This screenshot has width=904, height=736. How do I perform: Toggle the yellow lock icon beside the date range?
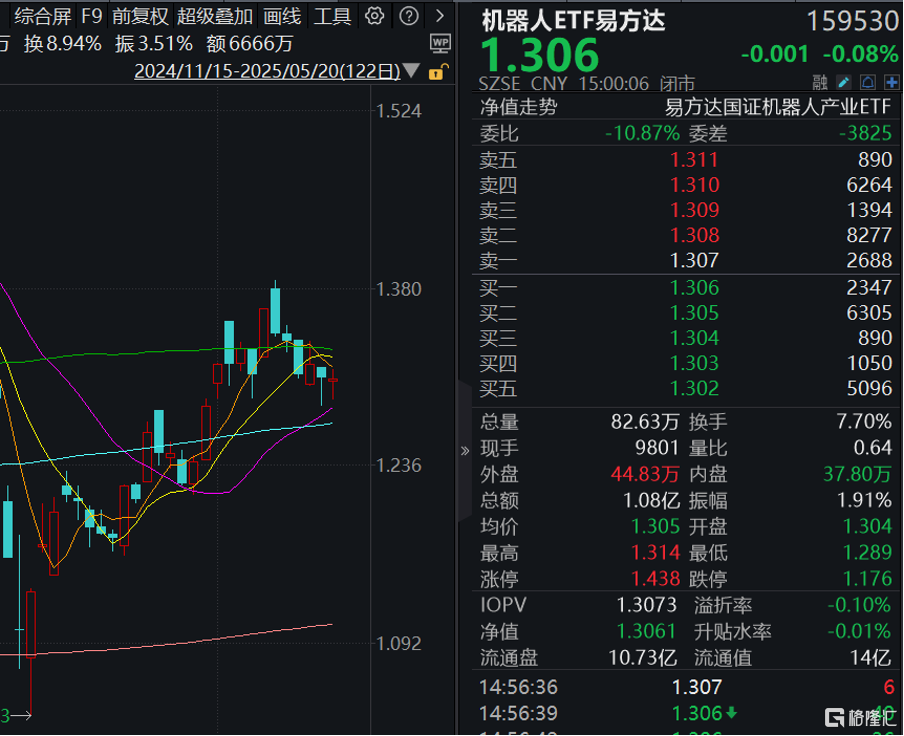(436, 72)
